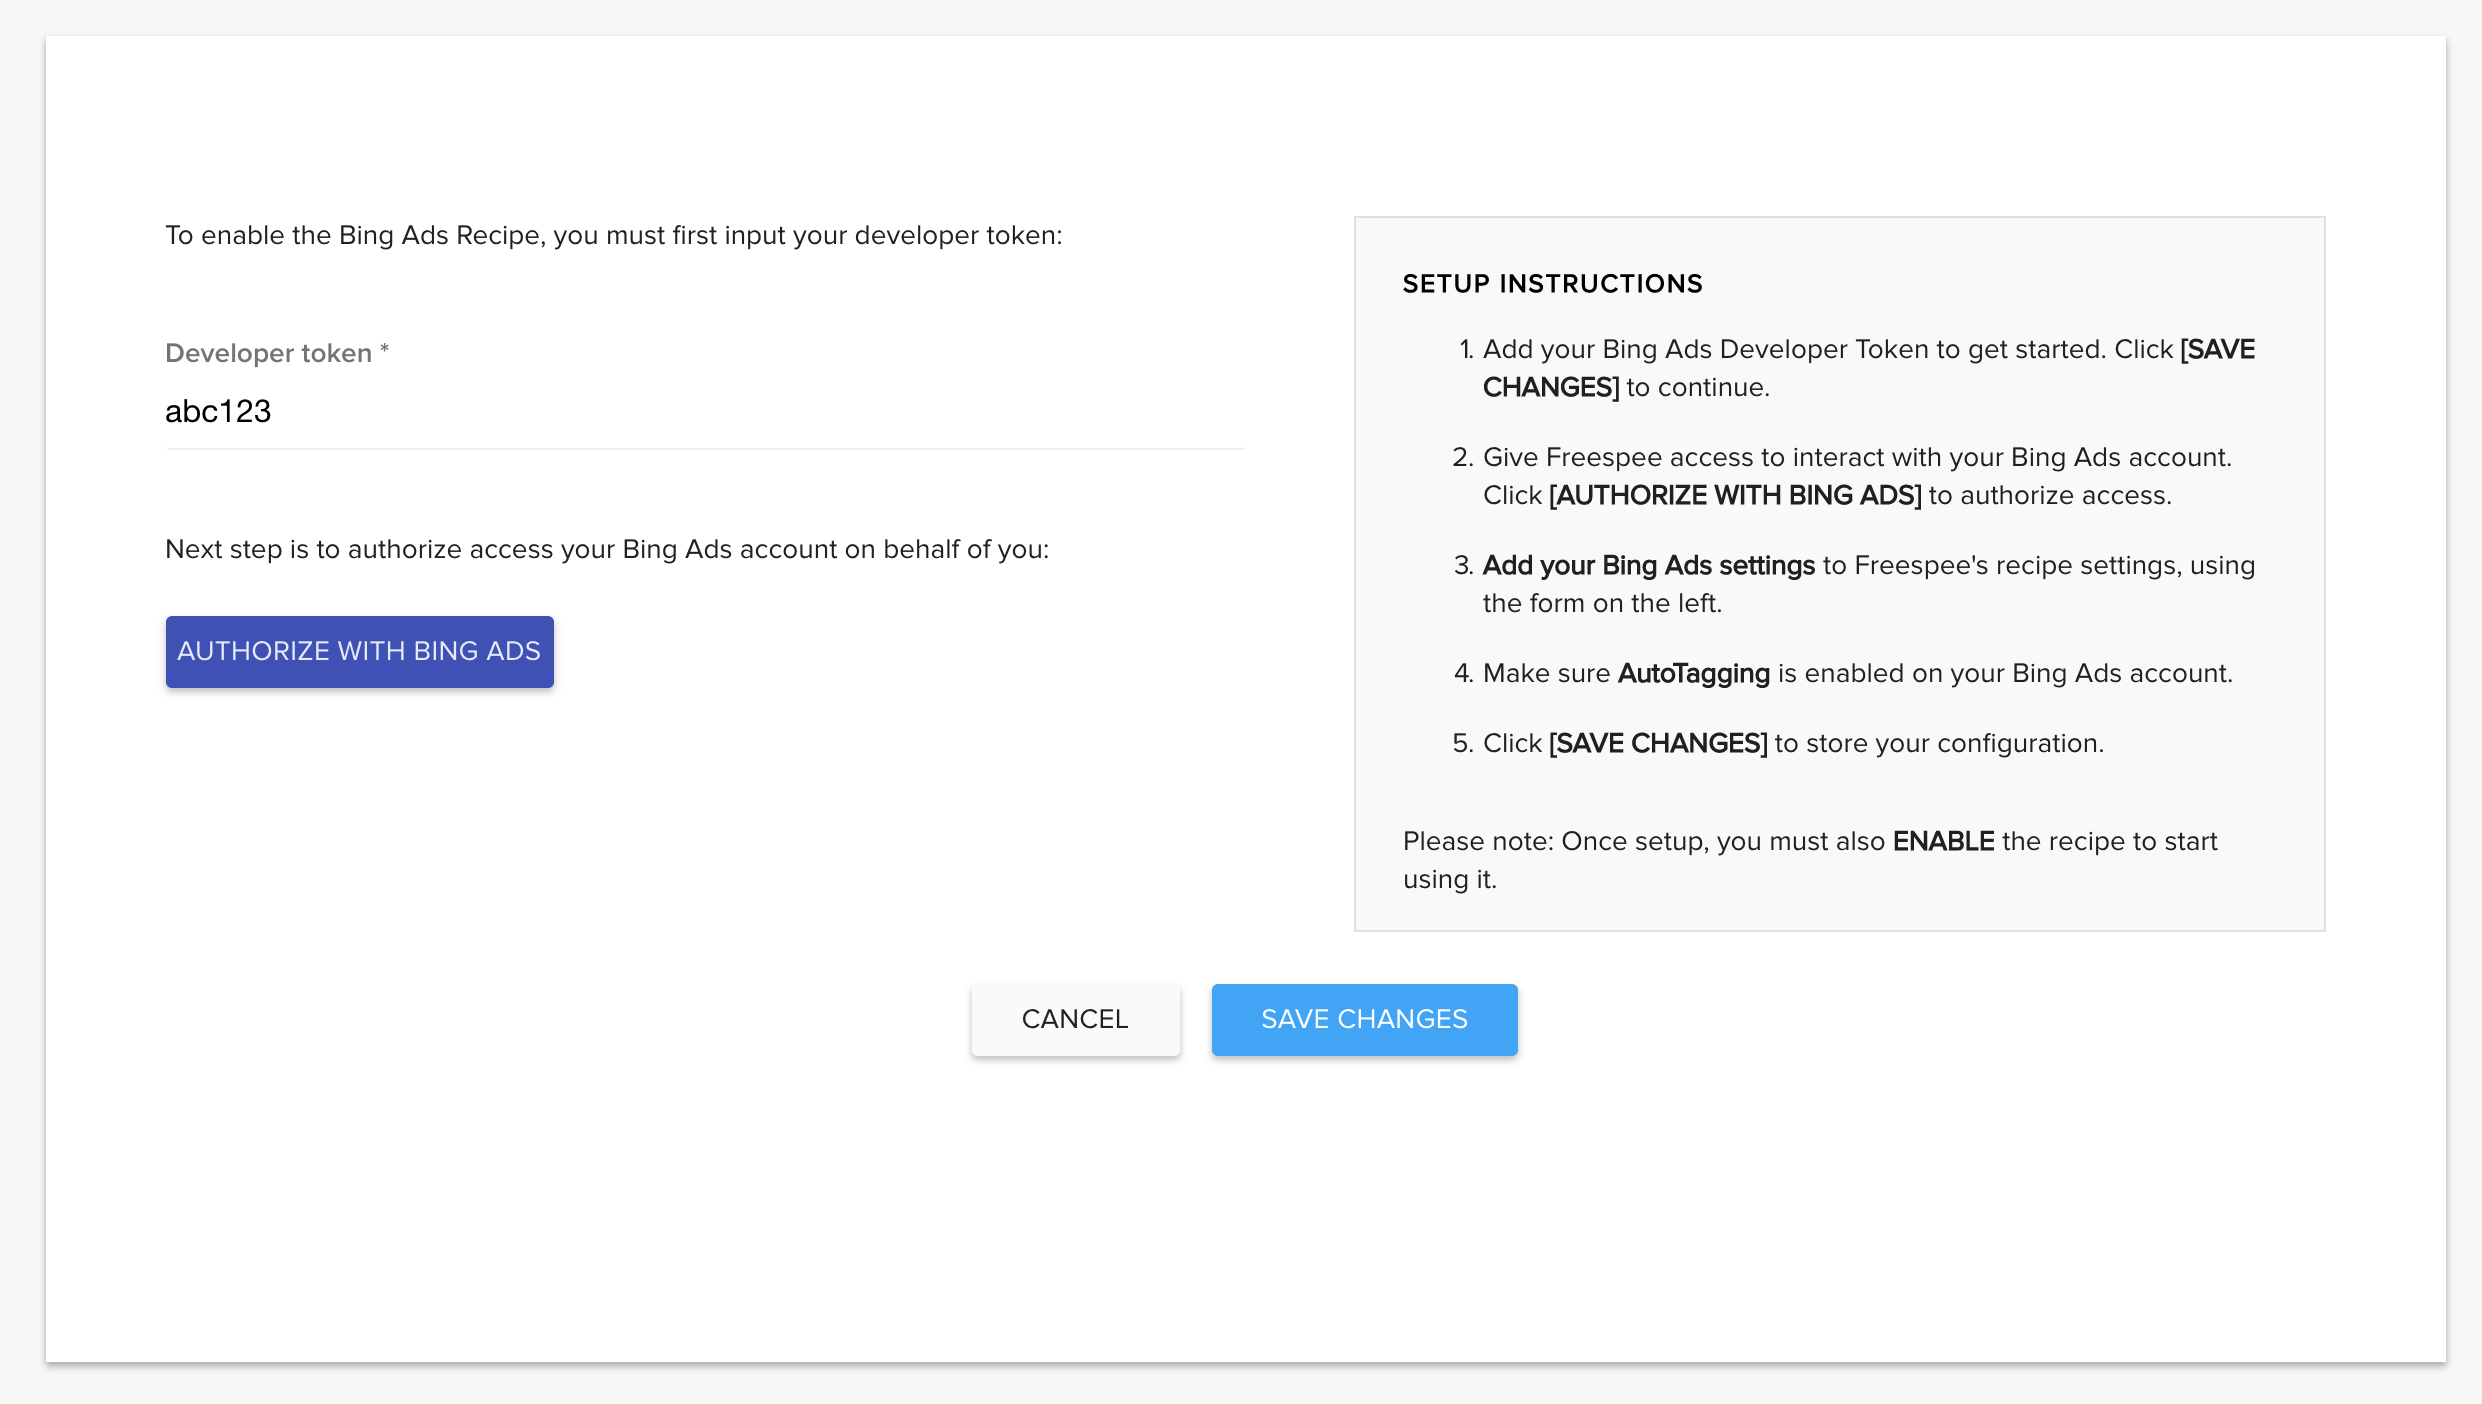
Task: Click 'the form on the left' text in step 3
Action: point(1601,604)
